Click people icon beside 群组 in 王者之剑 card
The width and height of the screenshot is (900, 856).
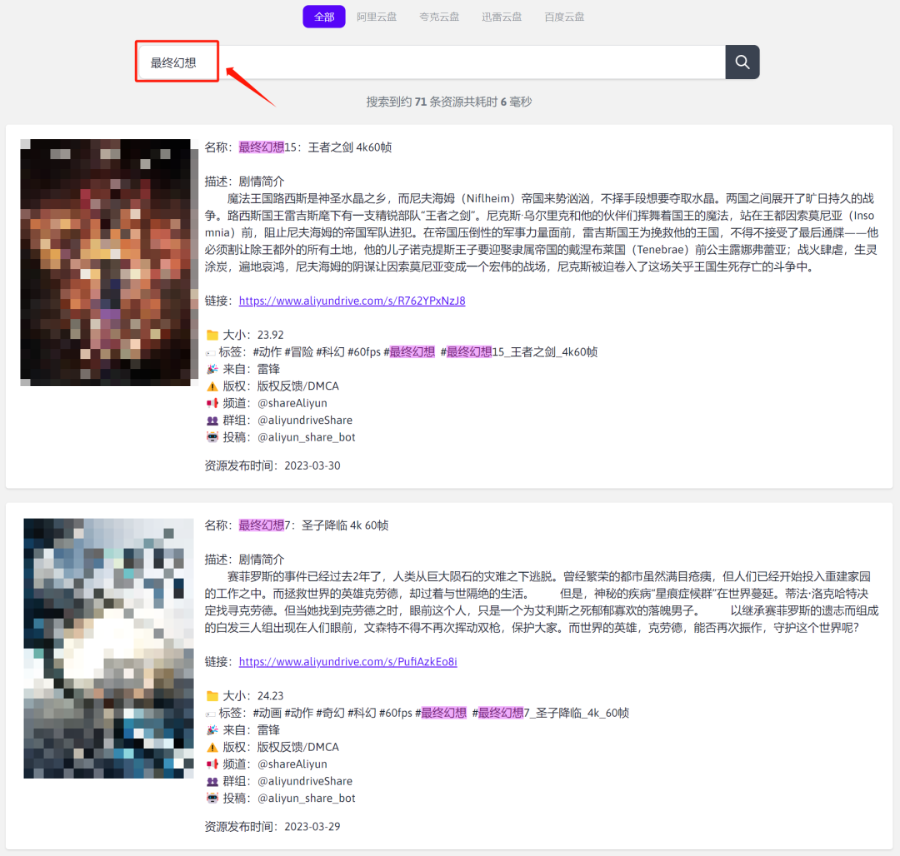[212, 420]
